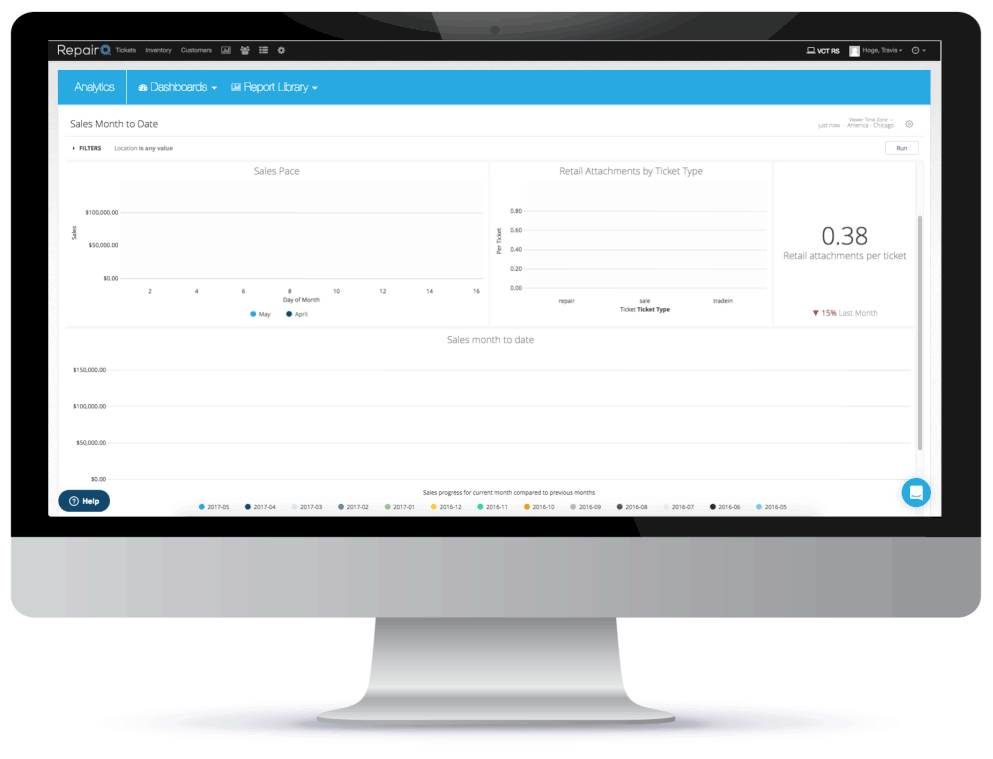Click the dashboard vertical scrollbar
This screenshot has width=993, height=759.
coord(920,332)
